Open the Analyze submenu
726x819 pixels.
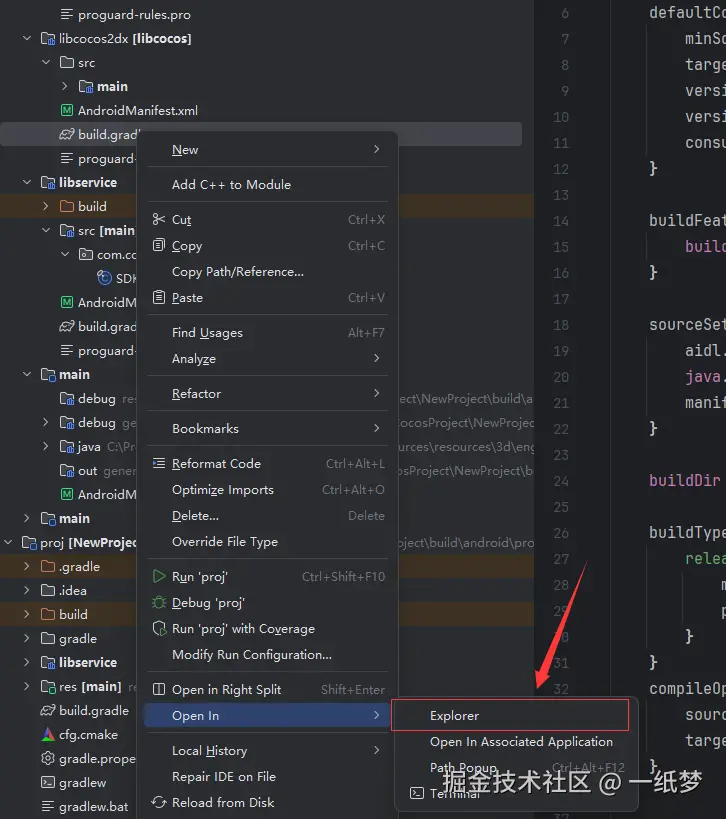click(x=267, y=359)
